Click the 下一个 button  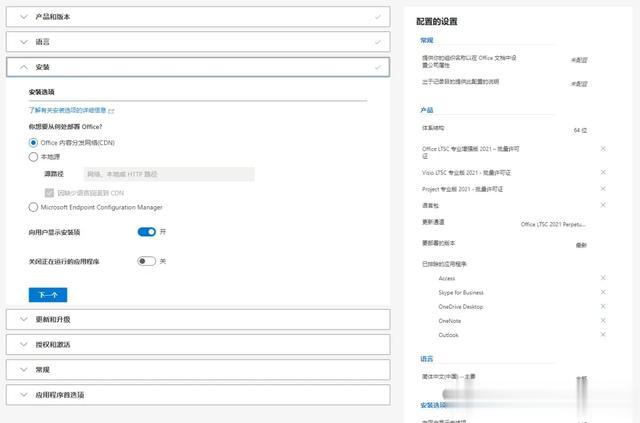[x=48, y=295]
